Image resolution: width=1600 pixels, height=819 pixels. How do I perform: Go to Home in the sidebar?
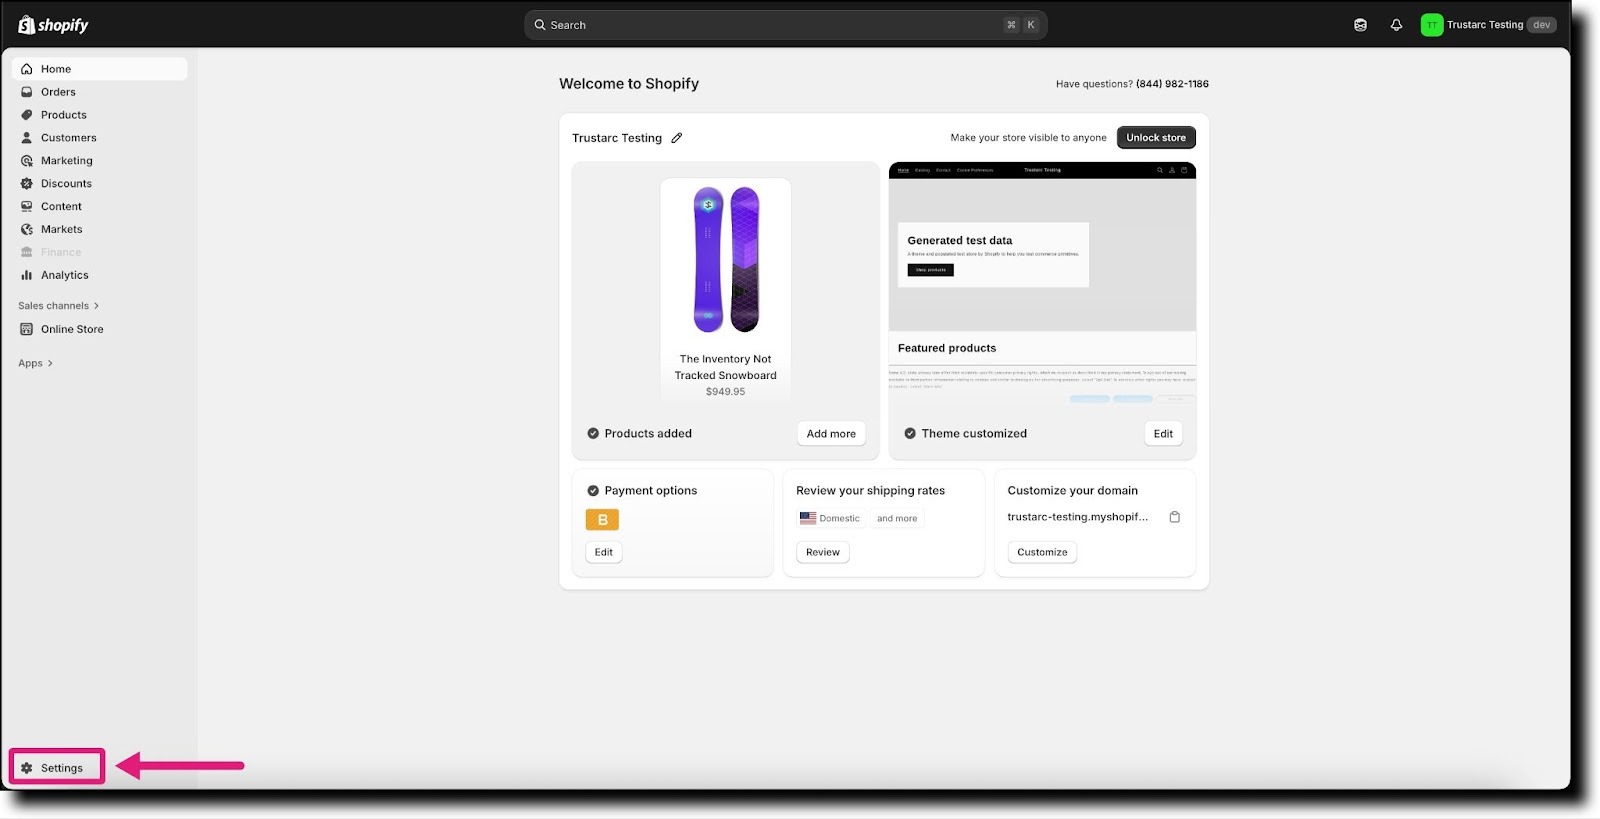pyautogui.click(x=100, y=69)
